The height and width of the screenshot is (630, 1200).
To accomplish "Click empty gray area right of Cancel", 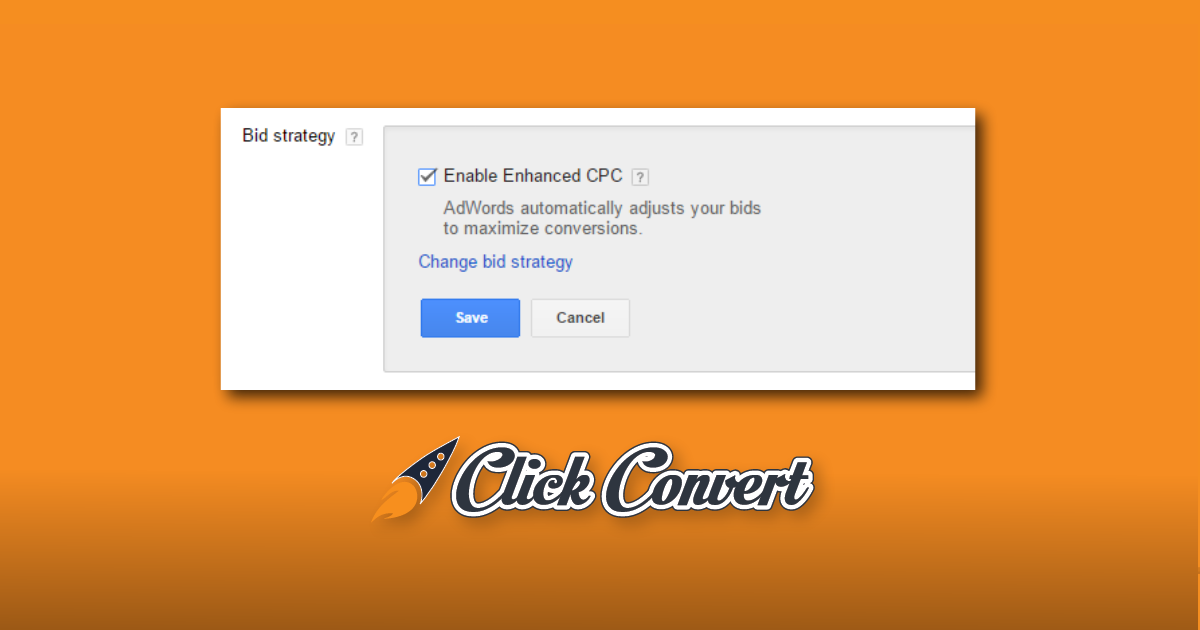I will (800, 318).
